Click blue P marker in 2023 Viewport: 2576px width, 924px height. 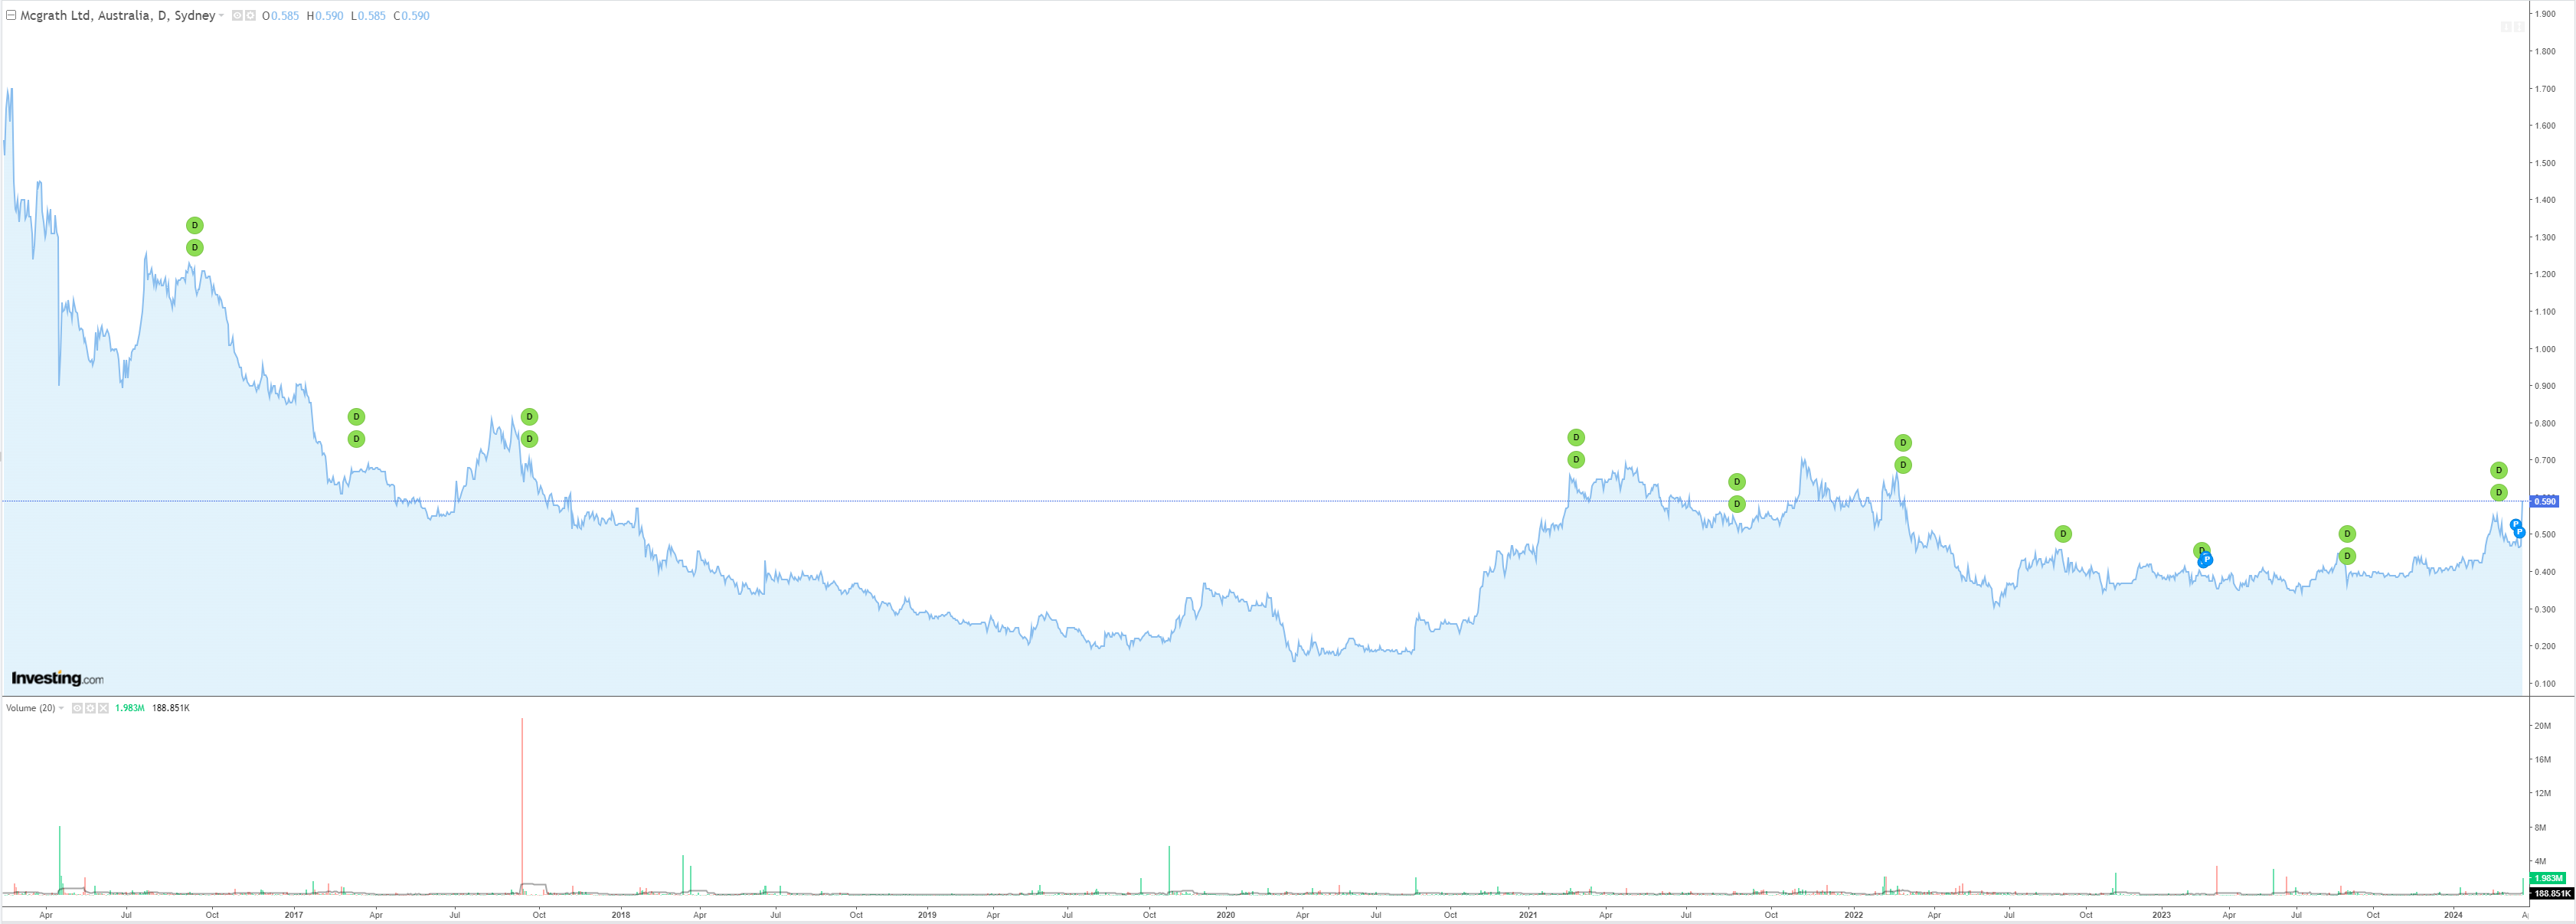(x=2206, y=560)
